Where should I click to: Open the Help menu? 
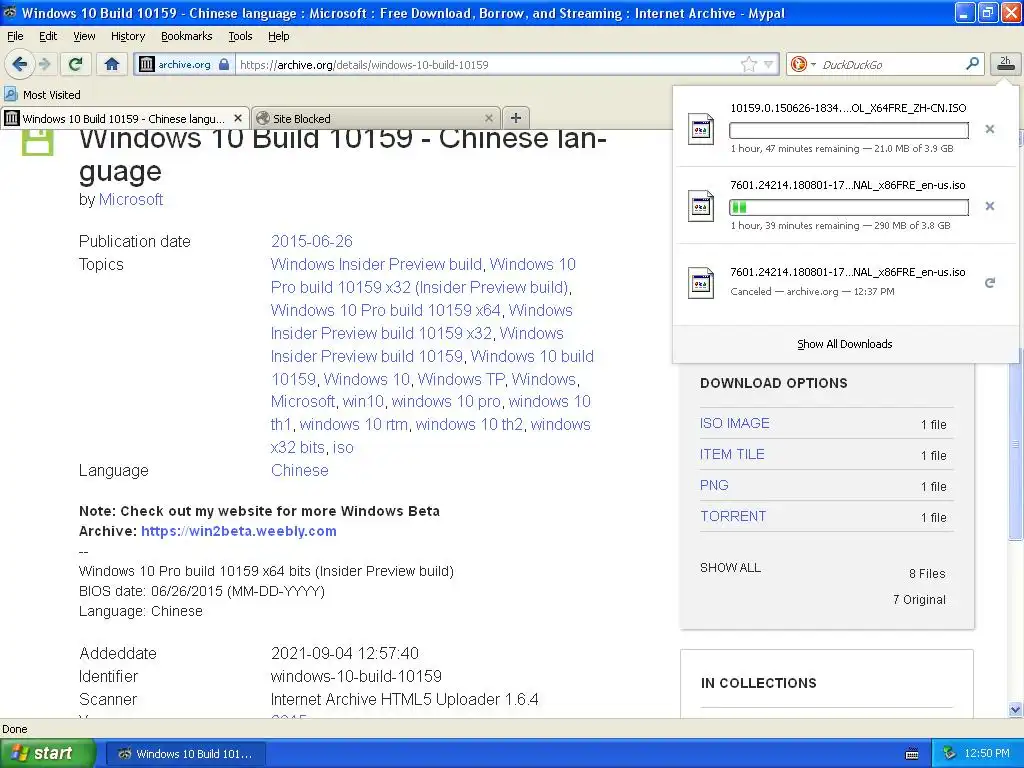tap(278, 36)
